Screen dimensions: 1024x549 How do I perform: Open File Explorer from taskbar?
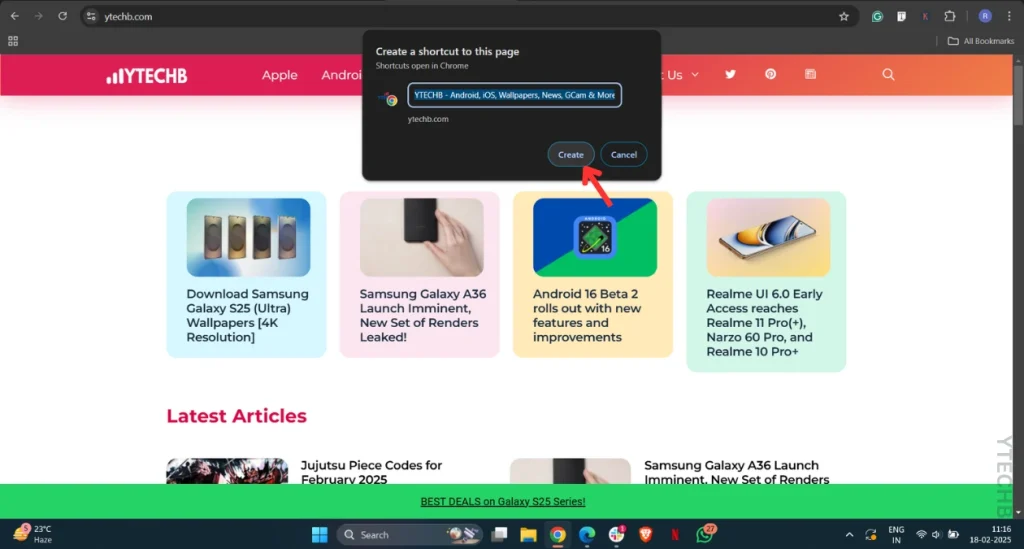click(528, 535)
